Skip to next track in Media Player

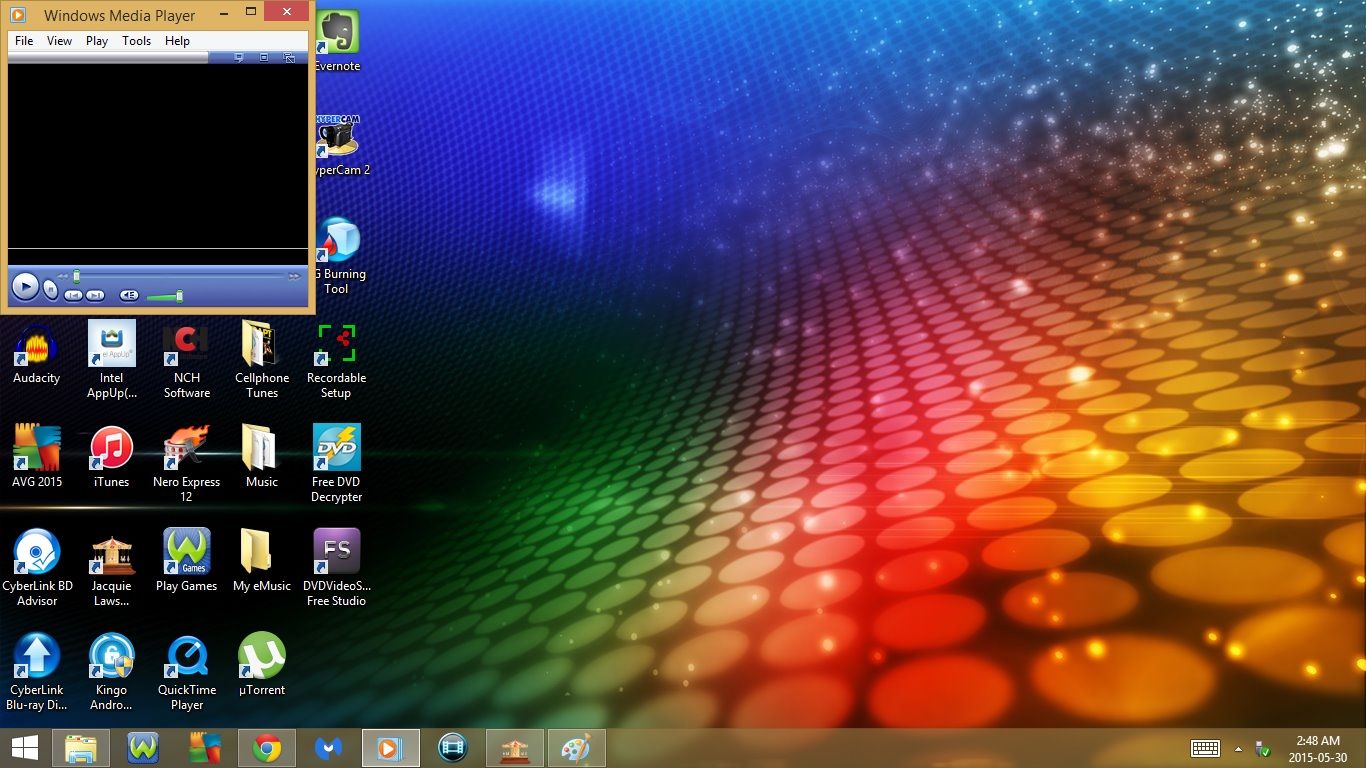point(95,295)
